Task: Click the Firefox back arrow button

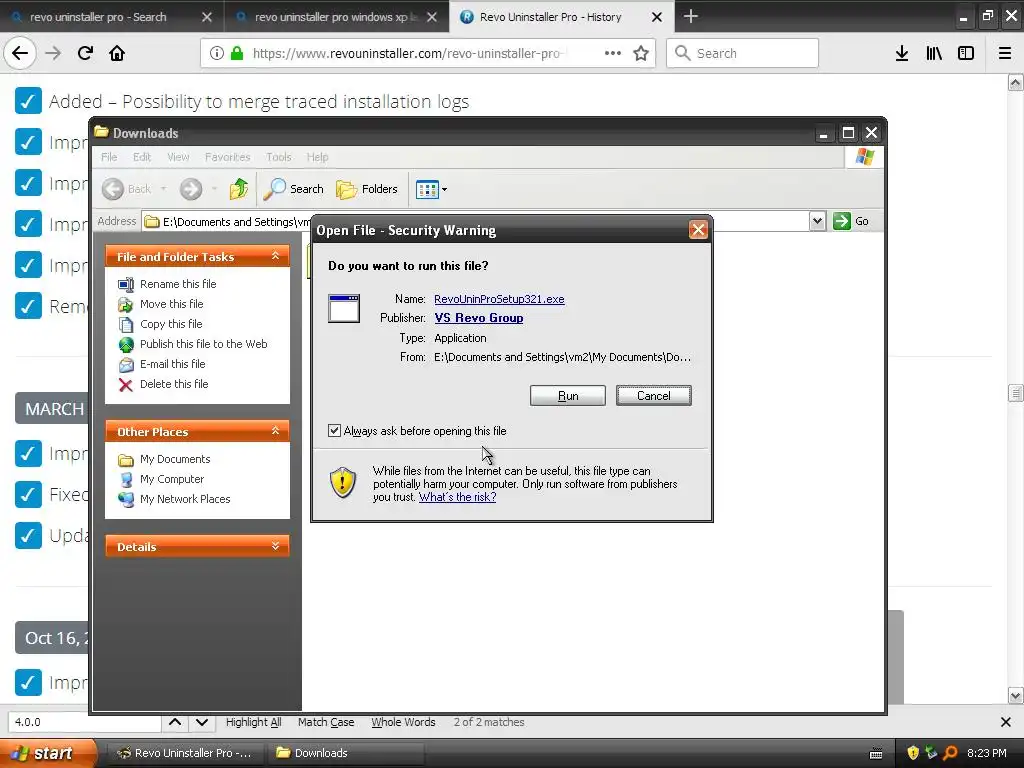Action: pos(20,54)
